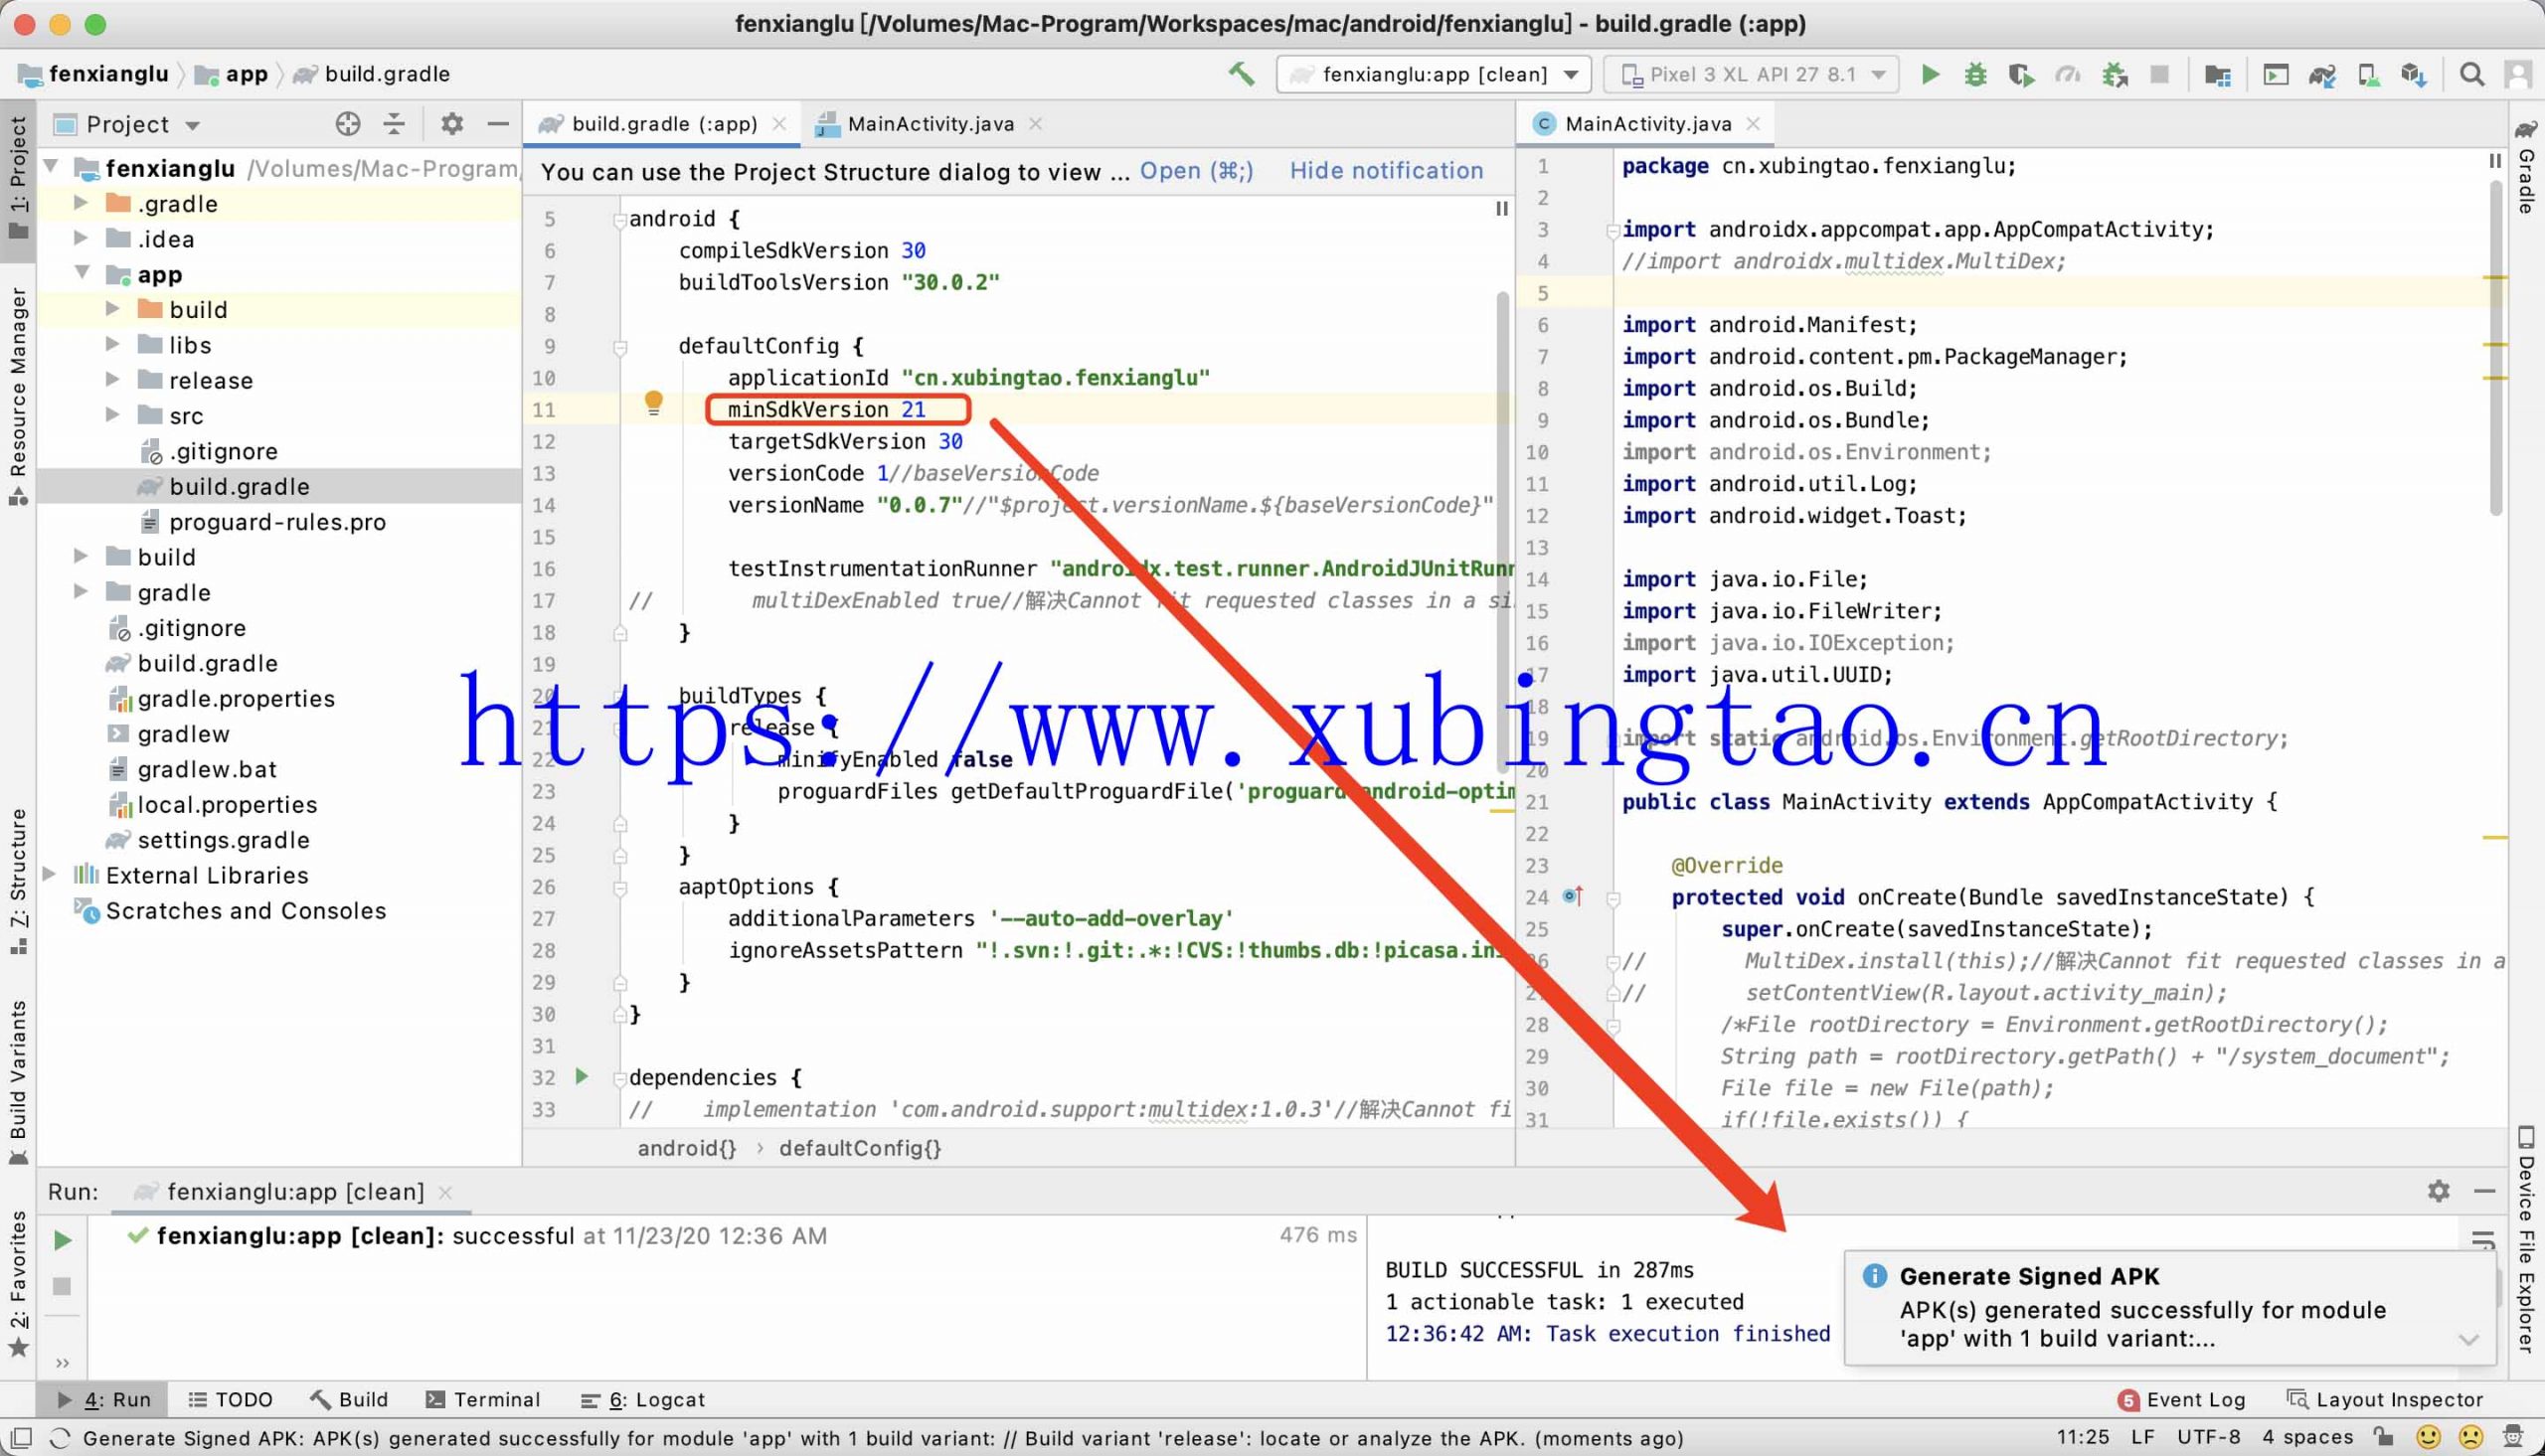Expand the .gradle folder
The width and height of the screenshot is (2545, 1456).
[81, 202]
